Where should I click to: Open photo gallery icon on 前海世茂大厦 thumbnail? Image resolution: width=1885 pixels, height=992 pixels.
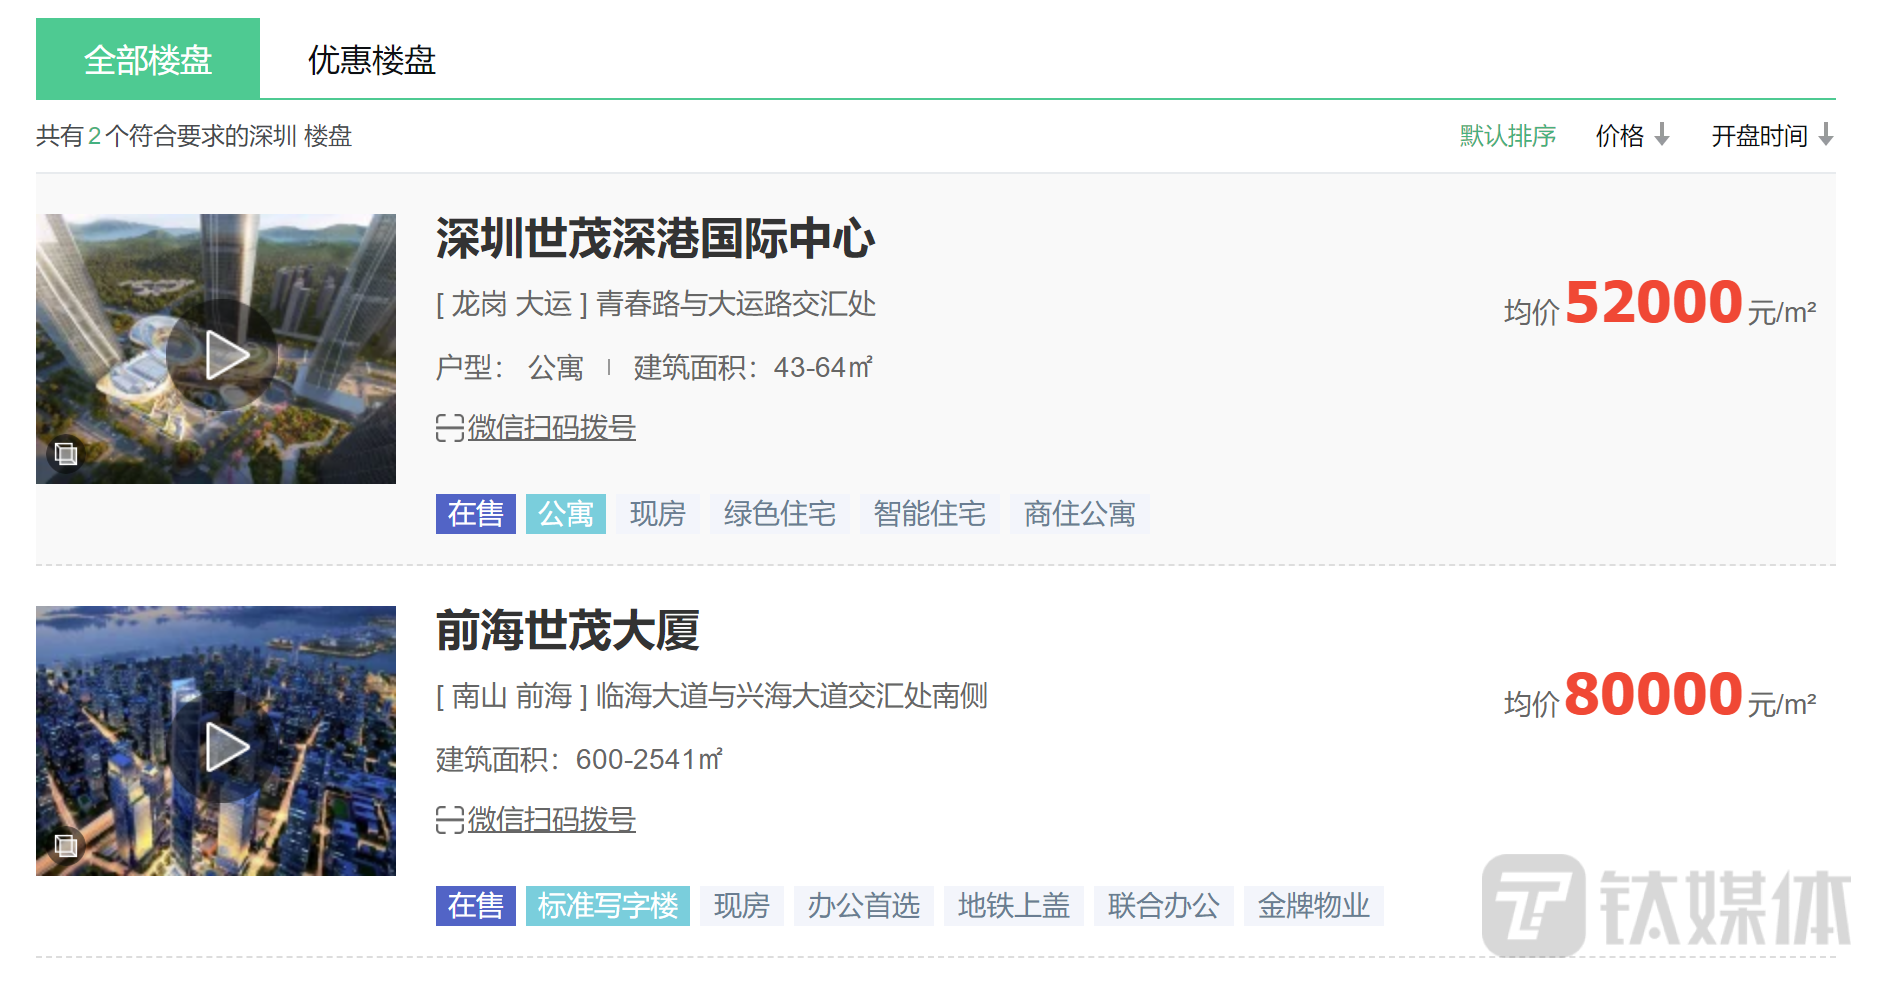click(66, 846)
